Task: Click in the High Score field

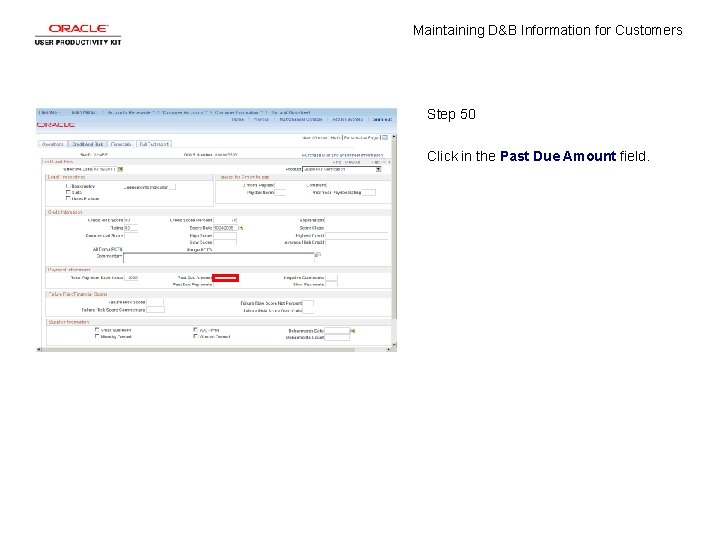Action: click(x=225, y=236)
